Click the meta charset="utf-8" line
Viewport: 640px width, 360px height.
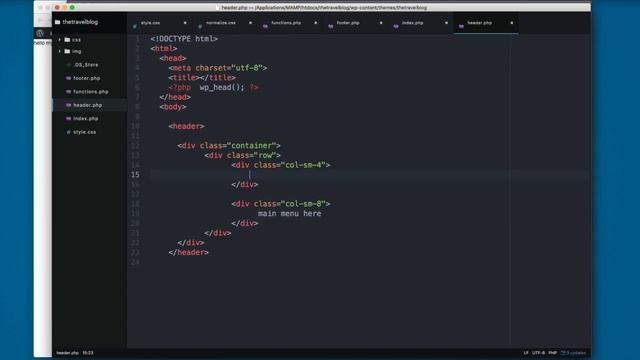[218, 68]
